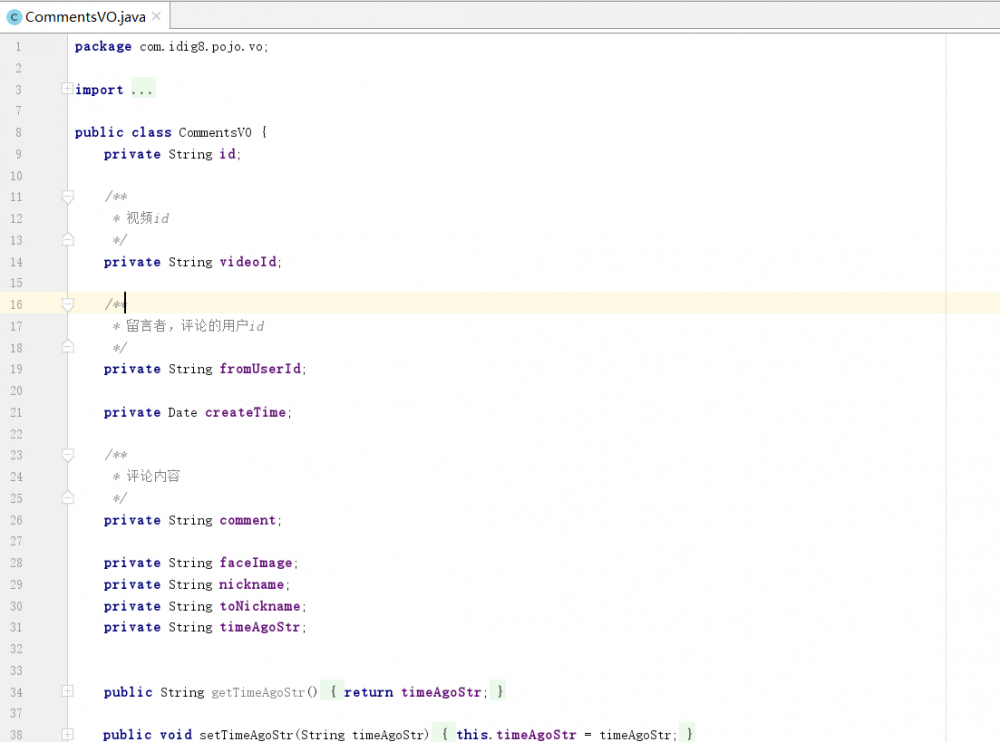The width and height of the screenshot is (1000, 742).
Task: Click the class name CommentsVO in the declaration
Action: 215,132
